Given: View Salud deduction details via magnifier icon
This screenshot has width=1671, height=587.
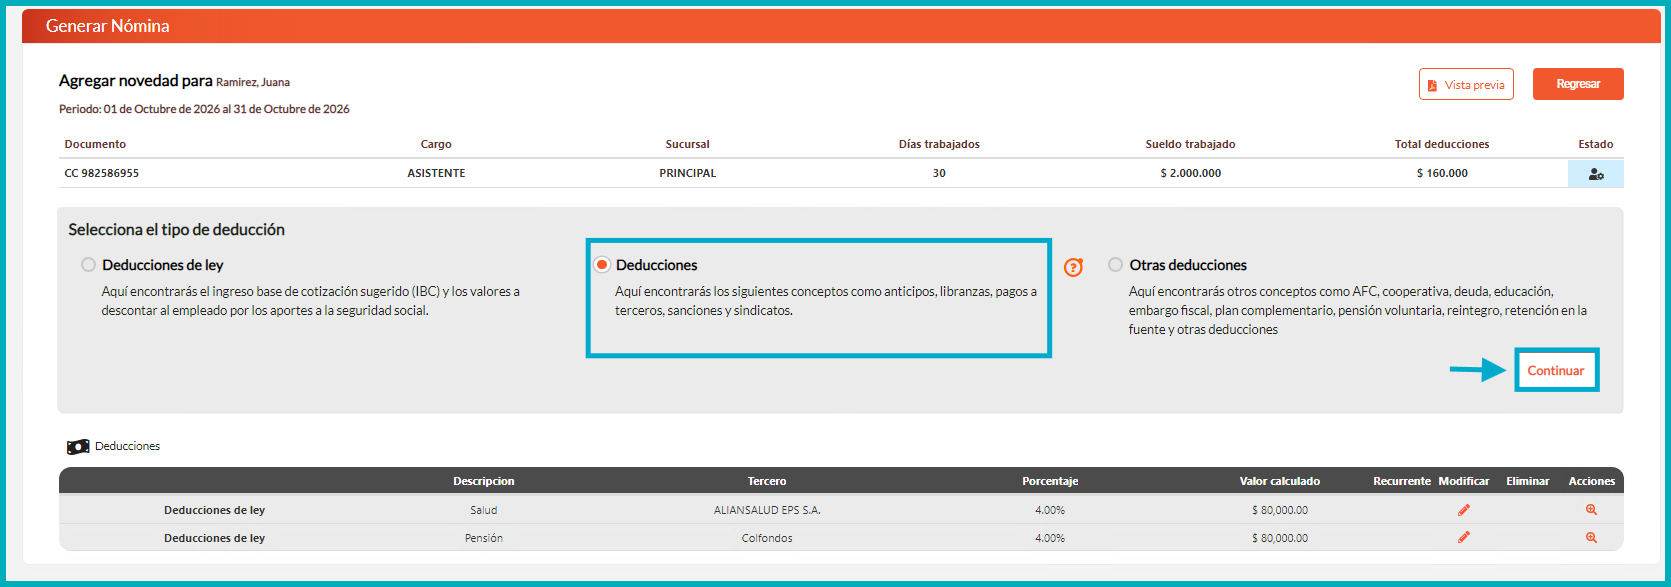Looking at the screenshot, I should (1591, 510).
